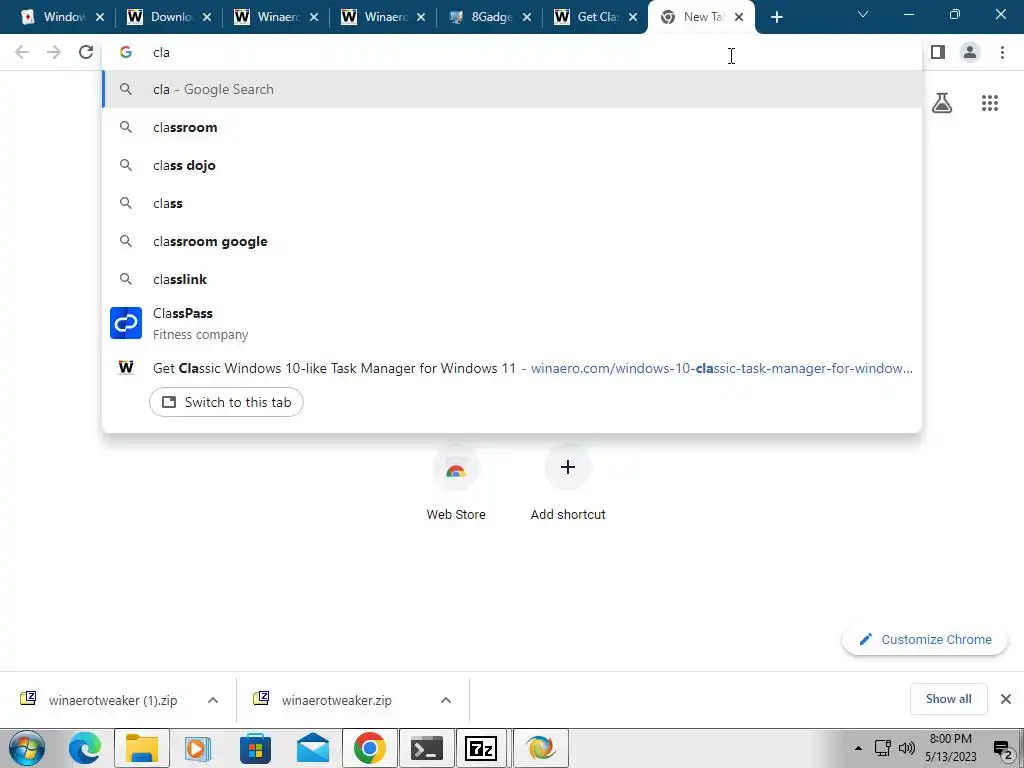This screenshot has height=768, width=1024.
Task: Go back to previous page
Action: coord(22,52)
